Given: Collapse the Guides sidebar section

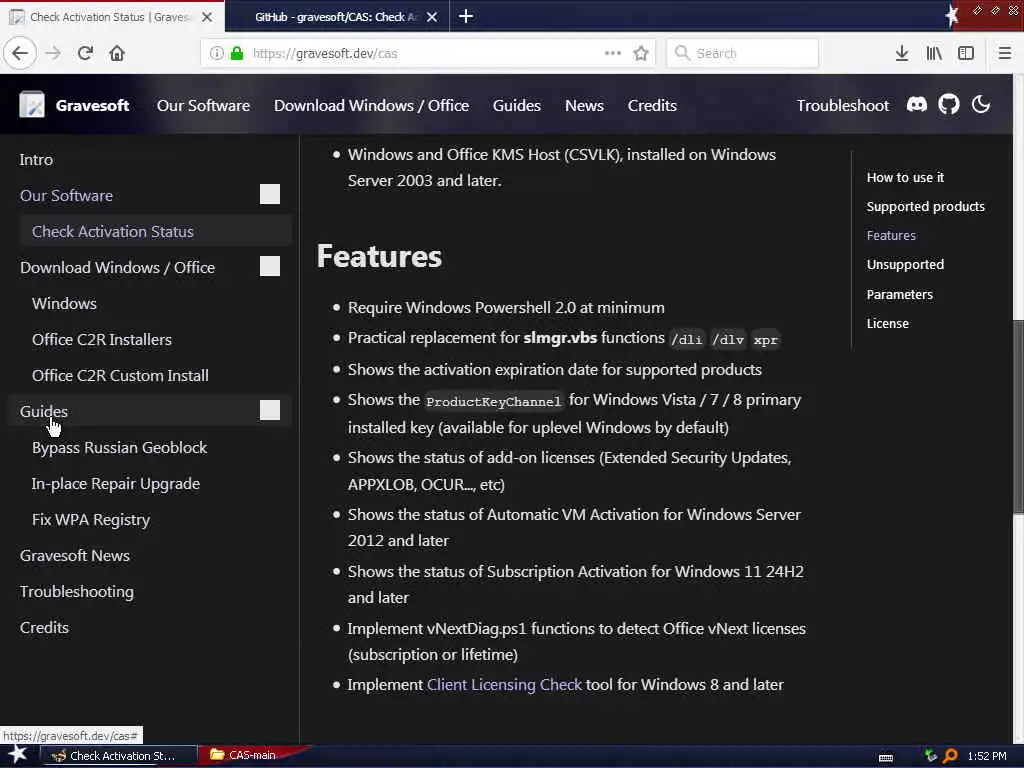Looking at the screenshot, I should (270, 410).
